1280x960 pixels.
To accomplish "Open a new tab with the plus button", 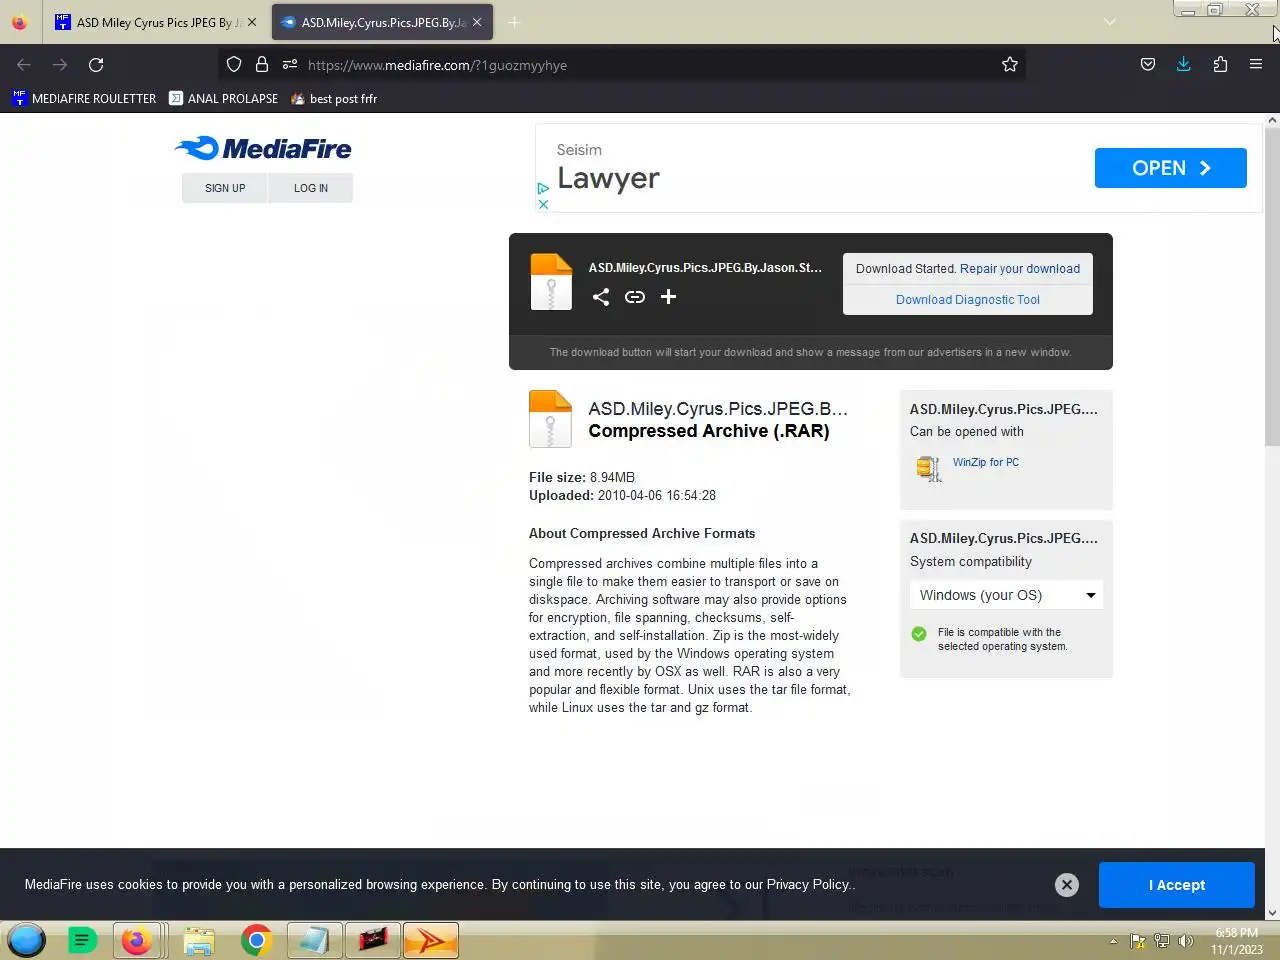I will click(x=514, y=22).
